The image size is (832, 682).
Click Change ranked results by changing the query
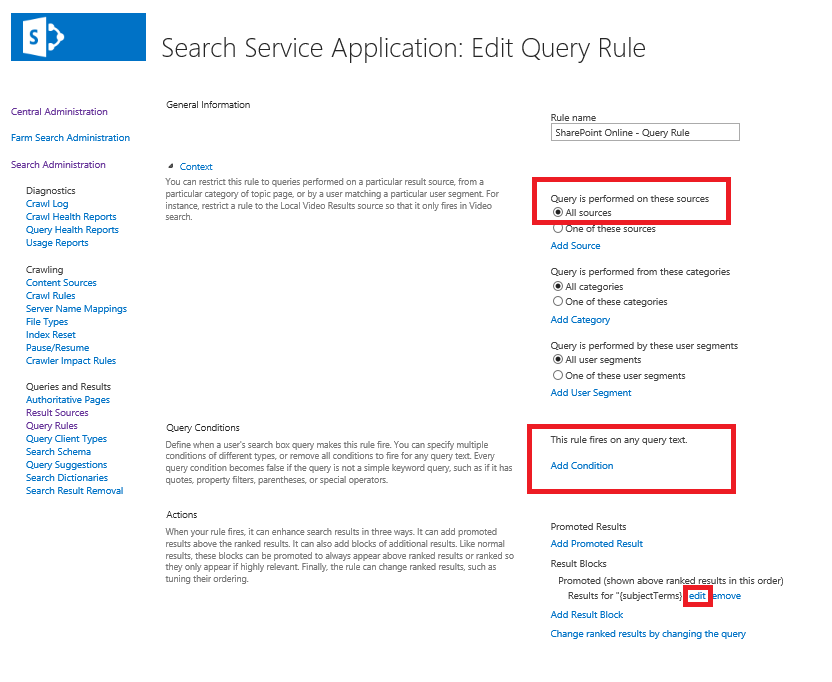click(x=648, y=633)
